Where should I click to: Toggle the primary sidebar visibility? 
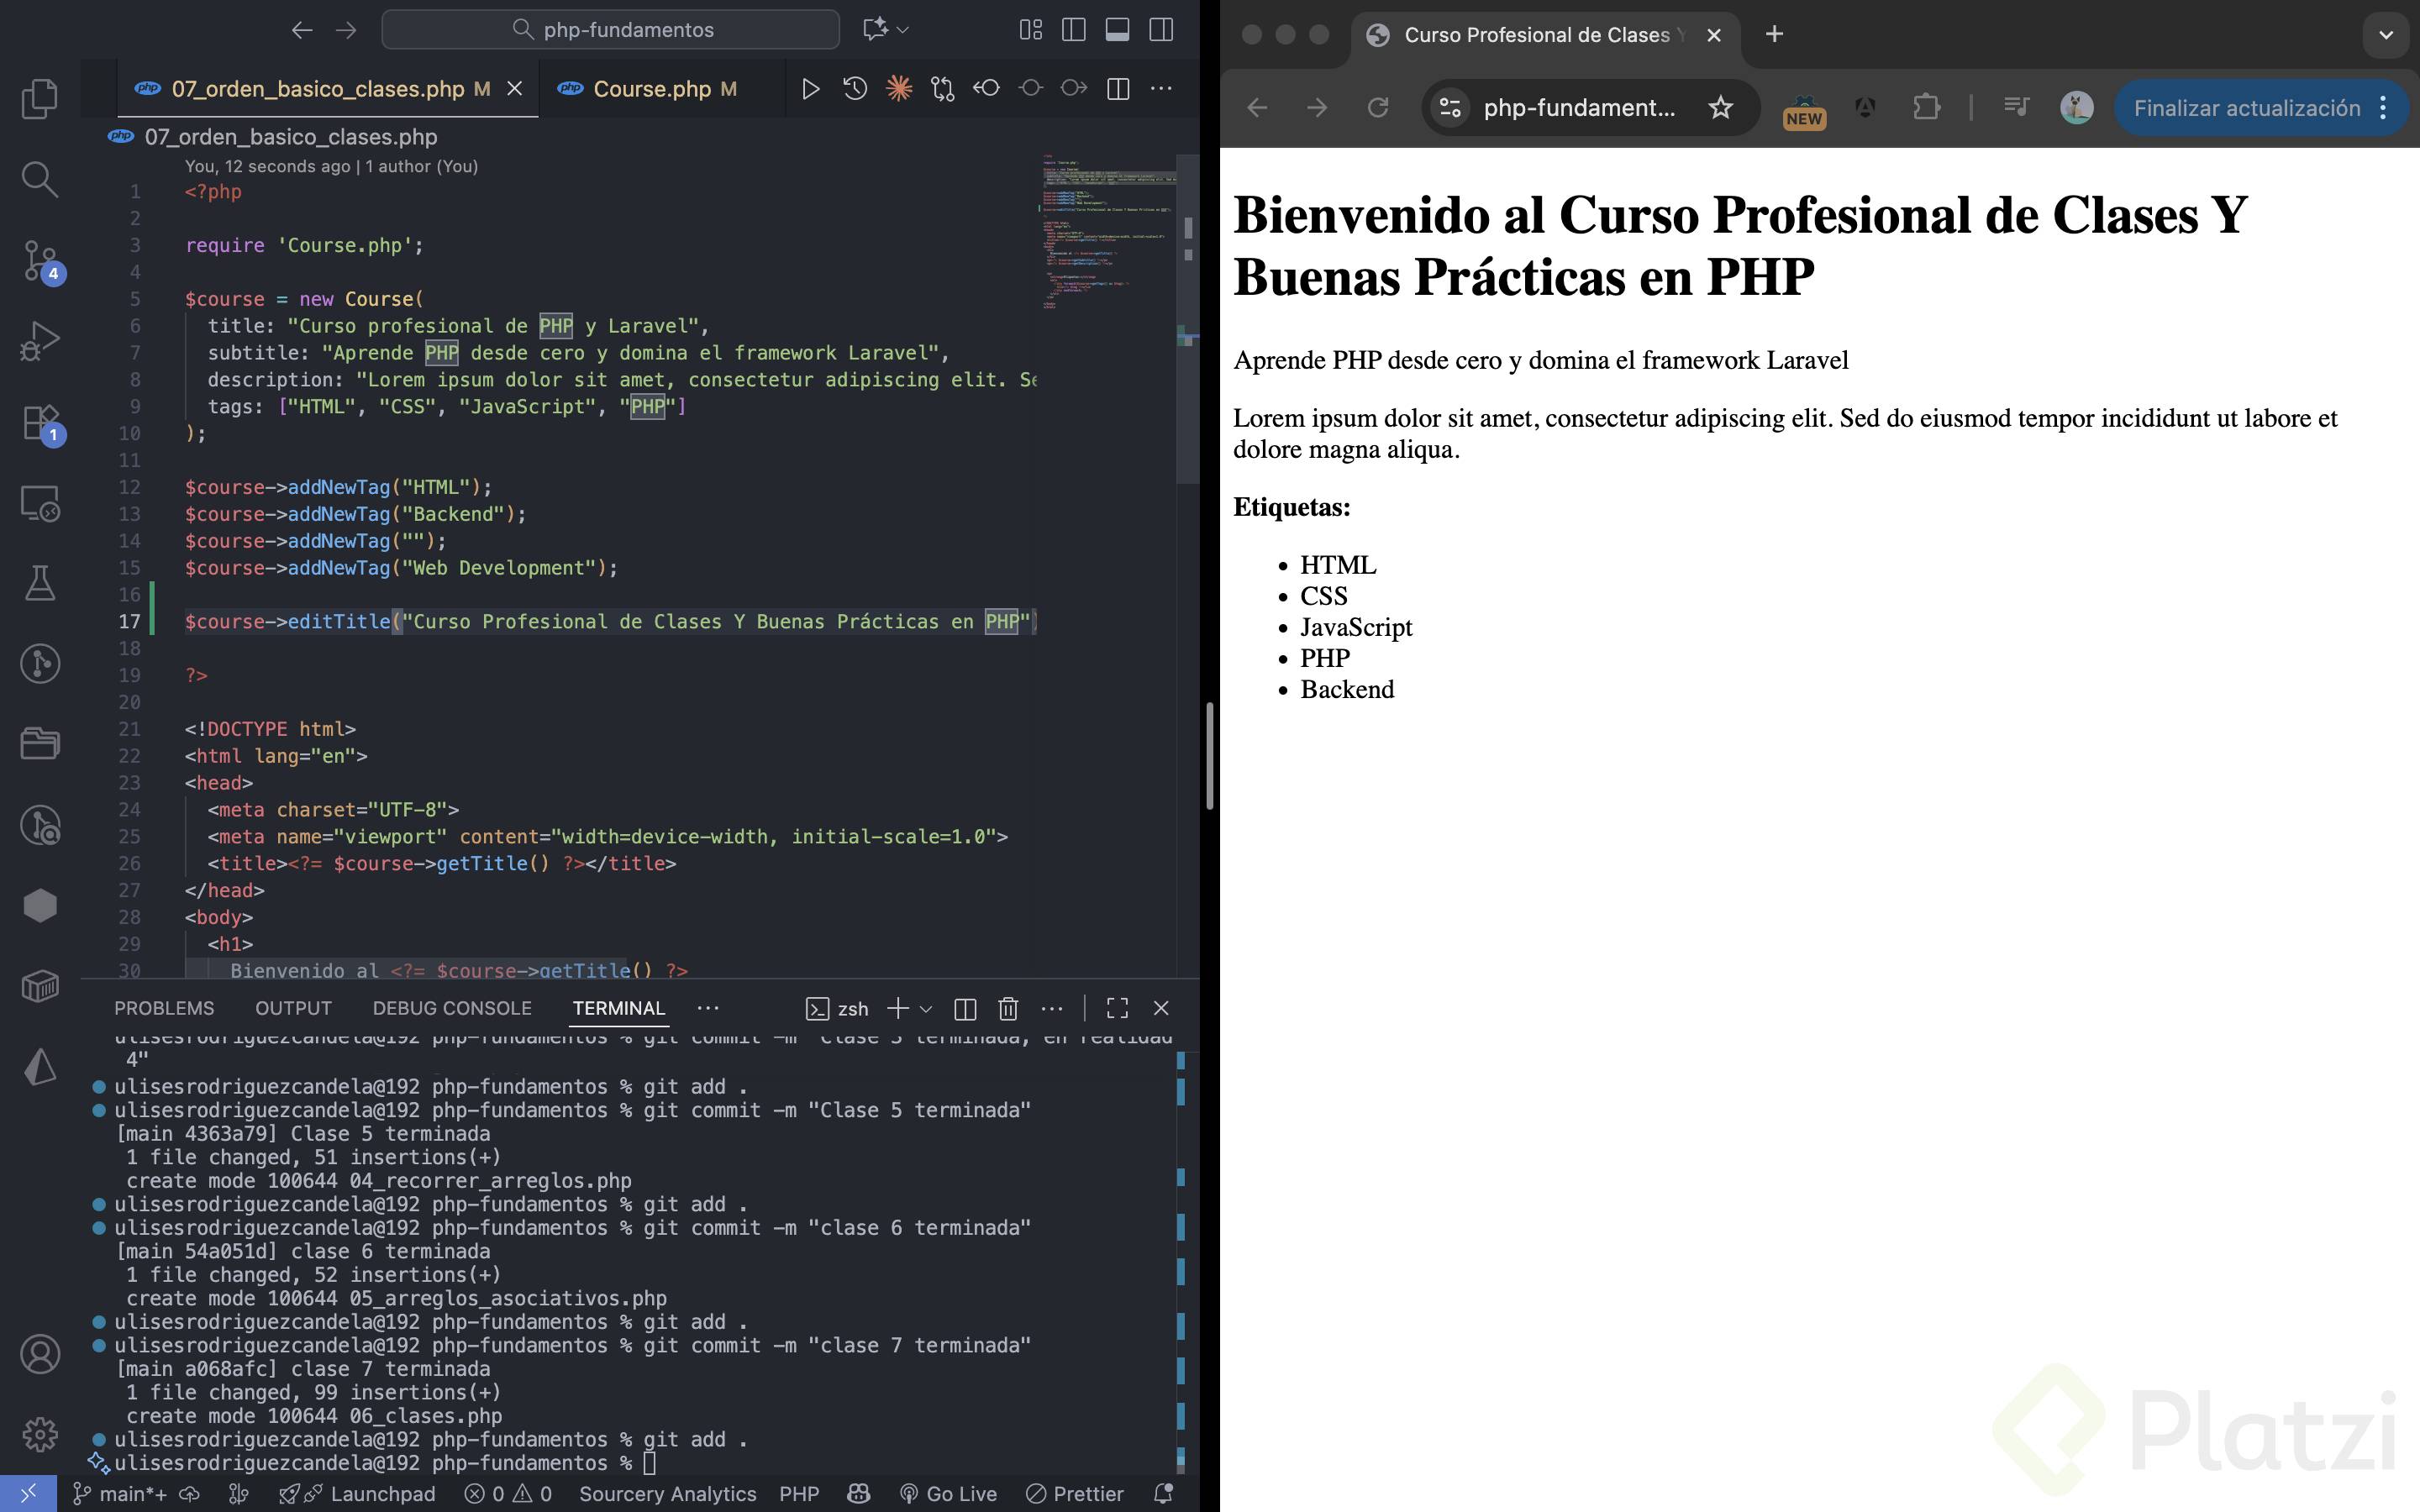click(1074, 30)
